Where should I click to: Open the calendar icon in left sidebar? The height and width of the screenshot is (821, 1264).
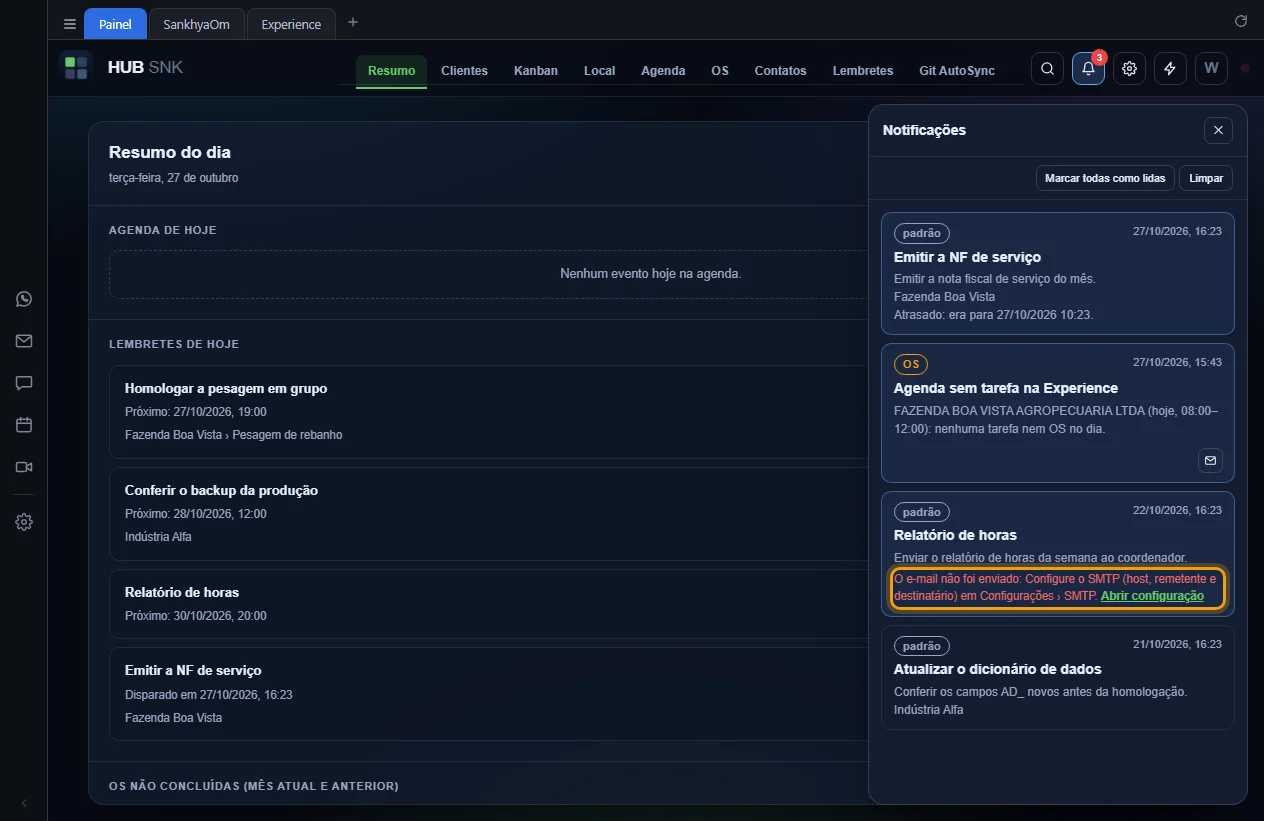click(x=24, y=425)
